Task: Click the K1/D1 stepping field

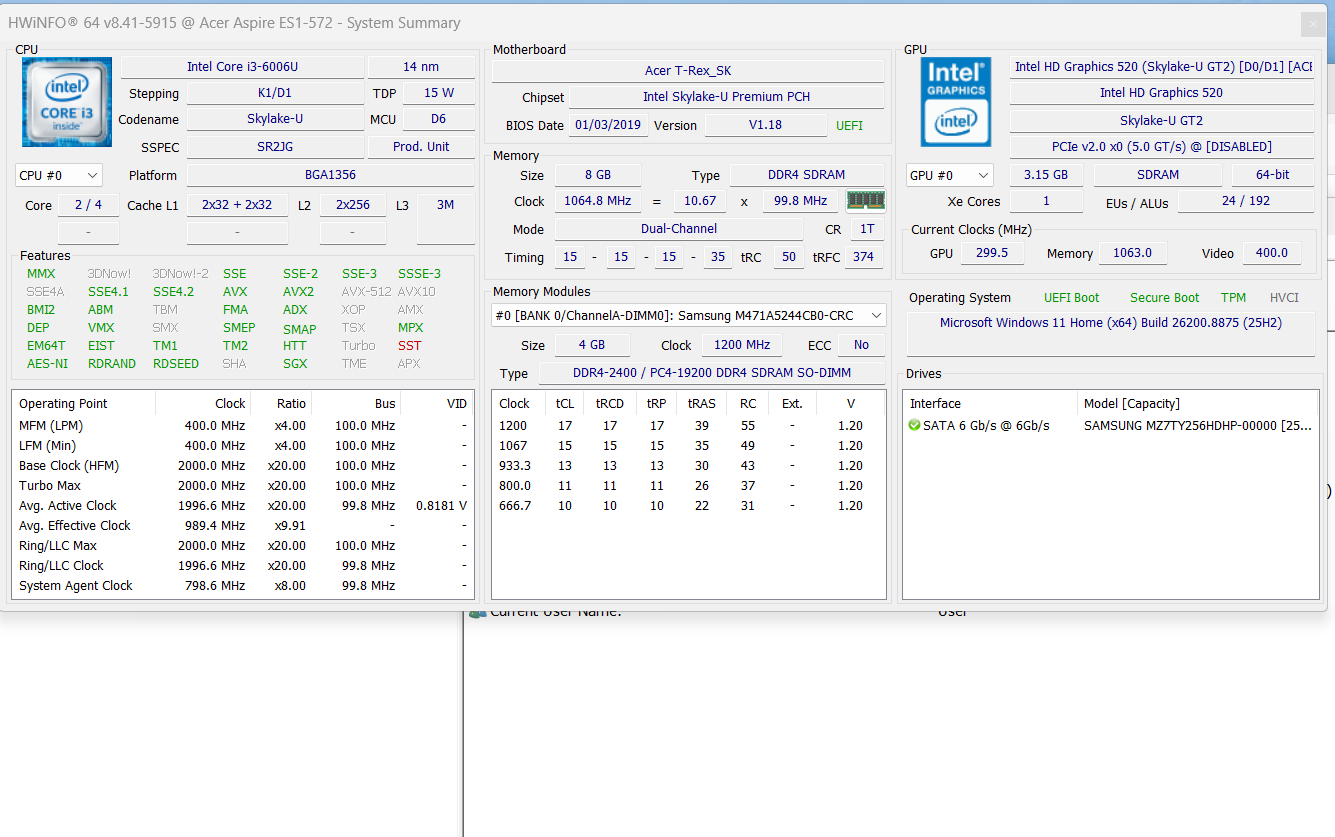Action: coord(275,93)
